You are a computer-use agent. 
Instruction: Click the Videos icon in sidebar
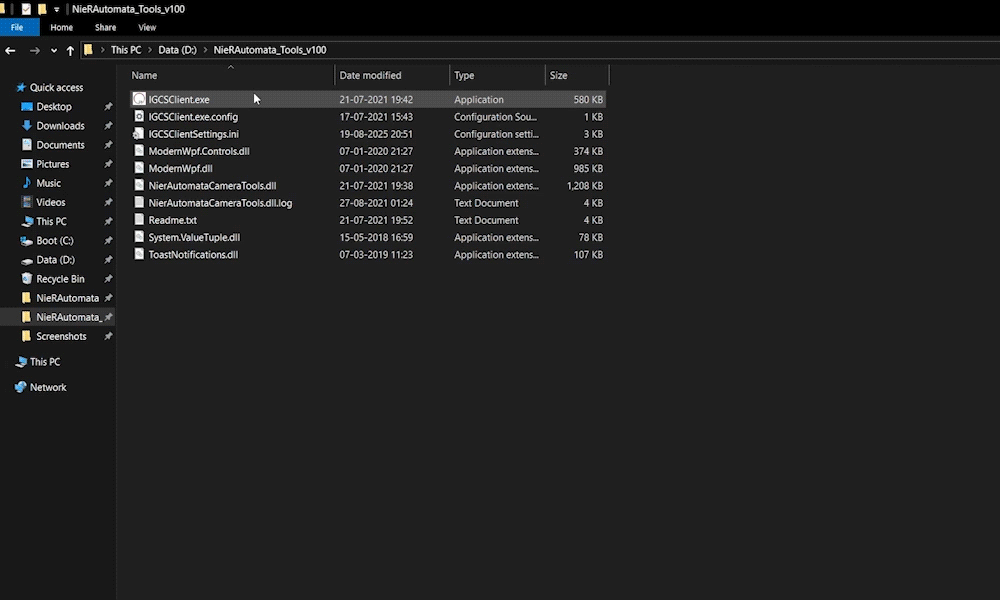(x=27, y=202)
